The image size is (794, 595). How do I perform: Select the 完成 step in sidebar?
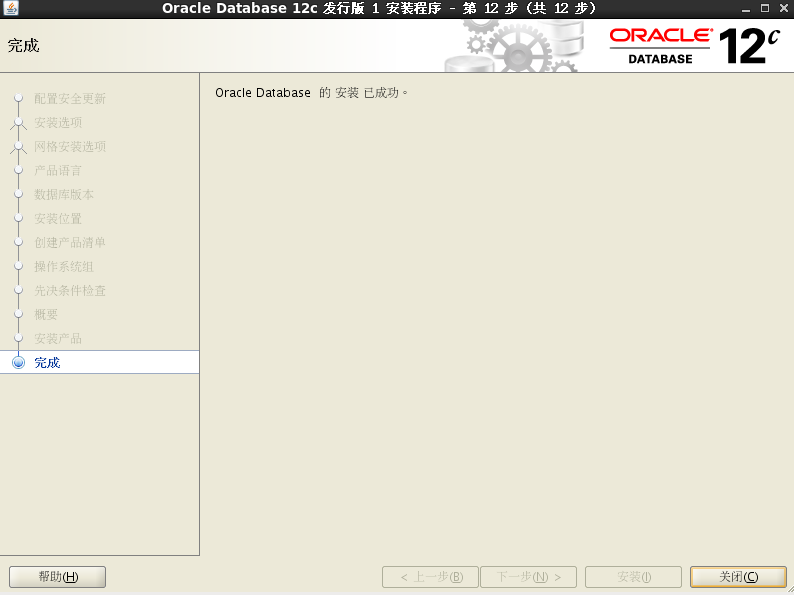[99, 363]
